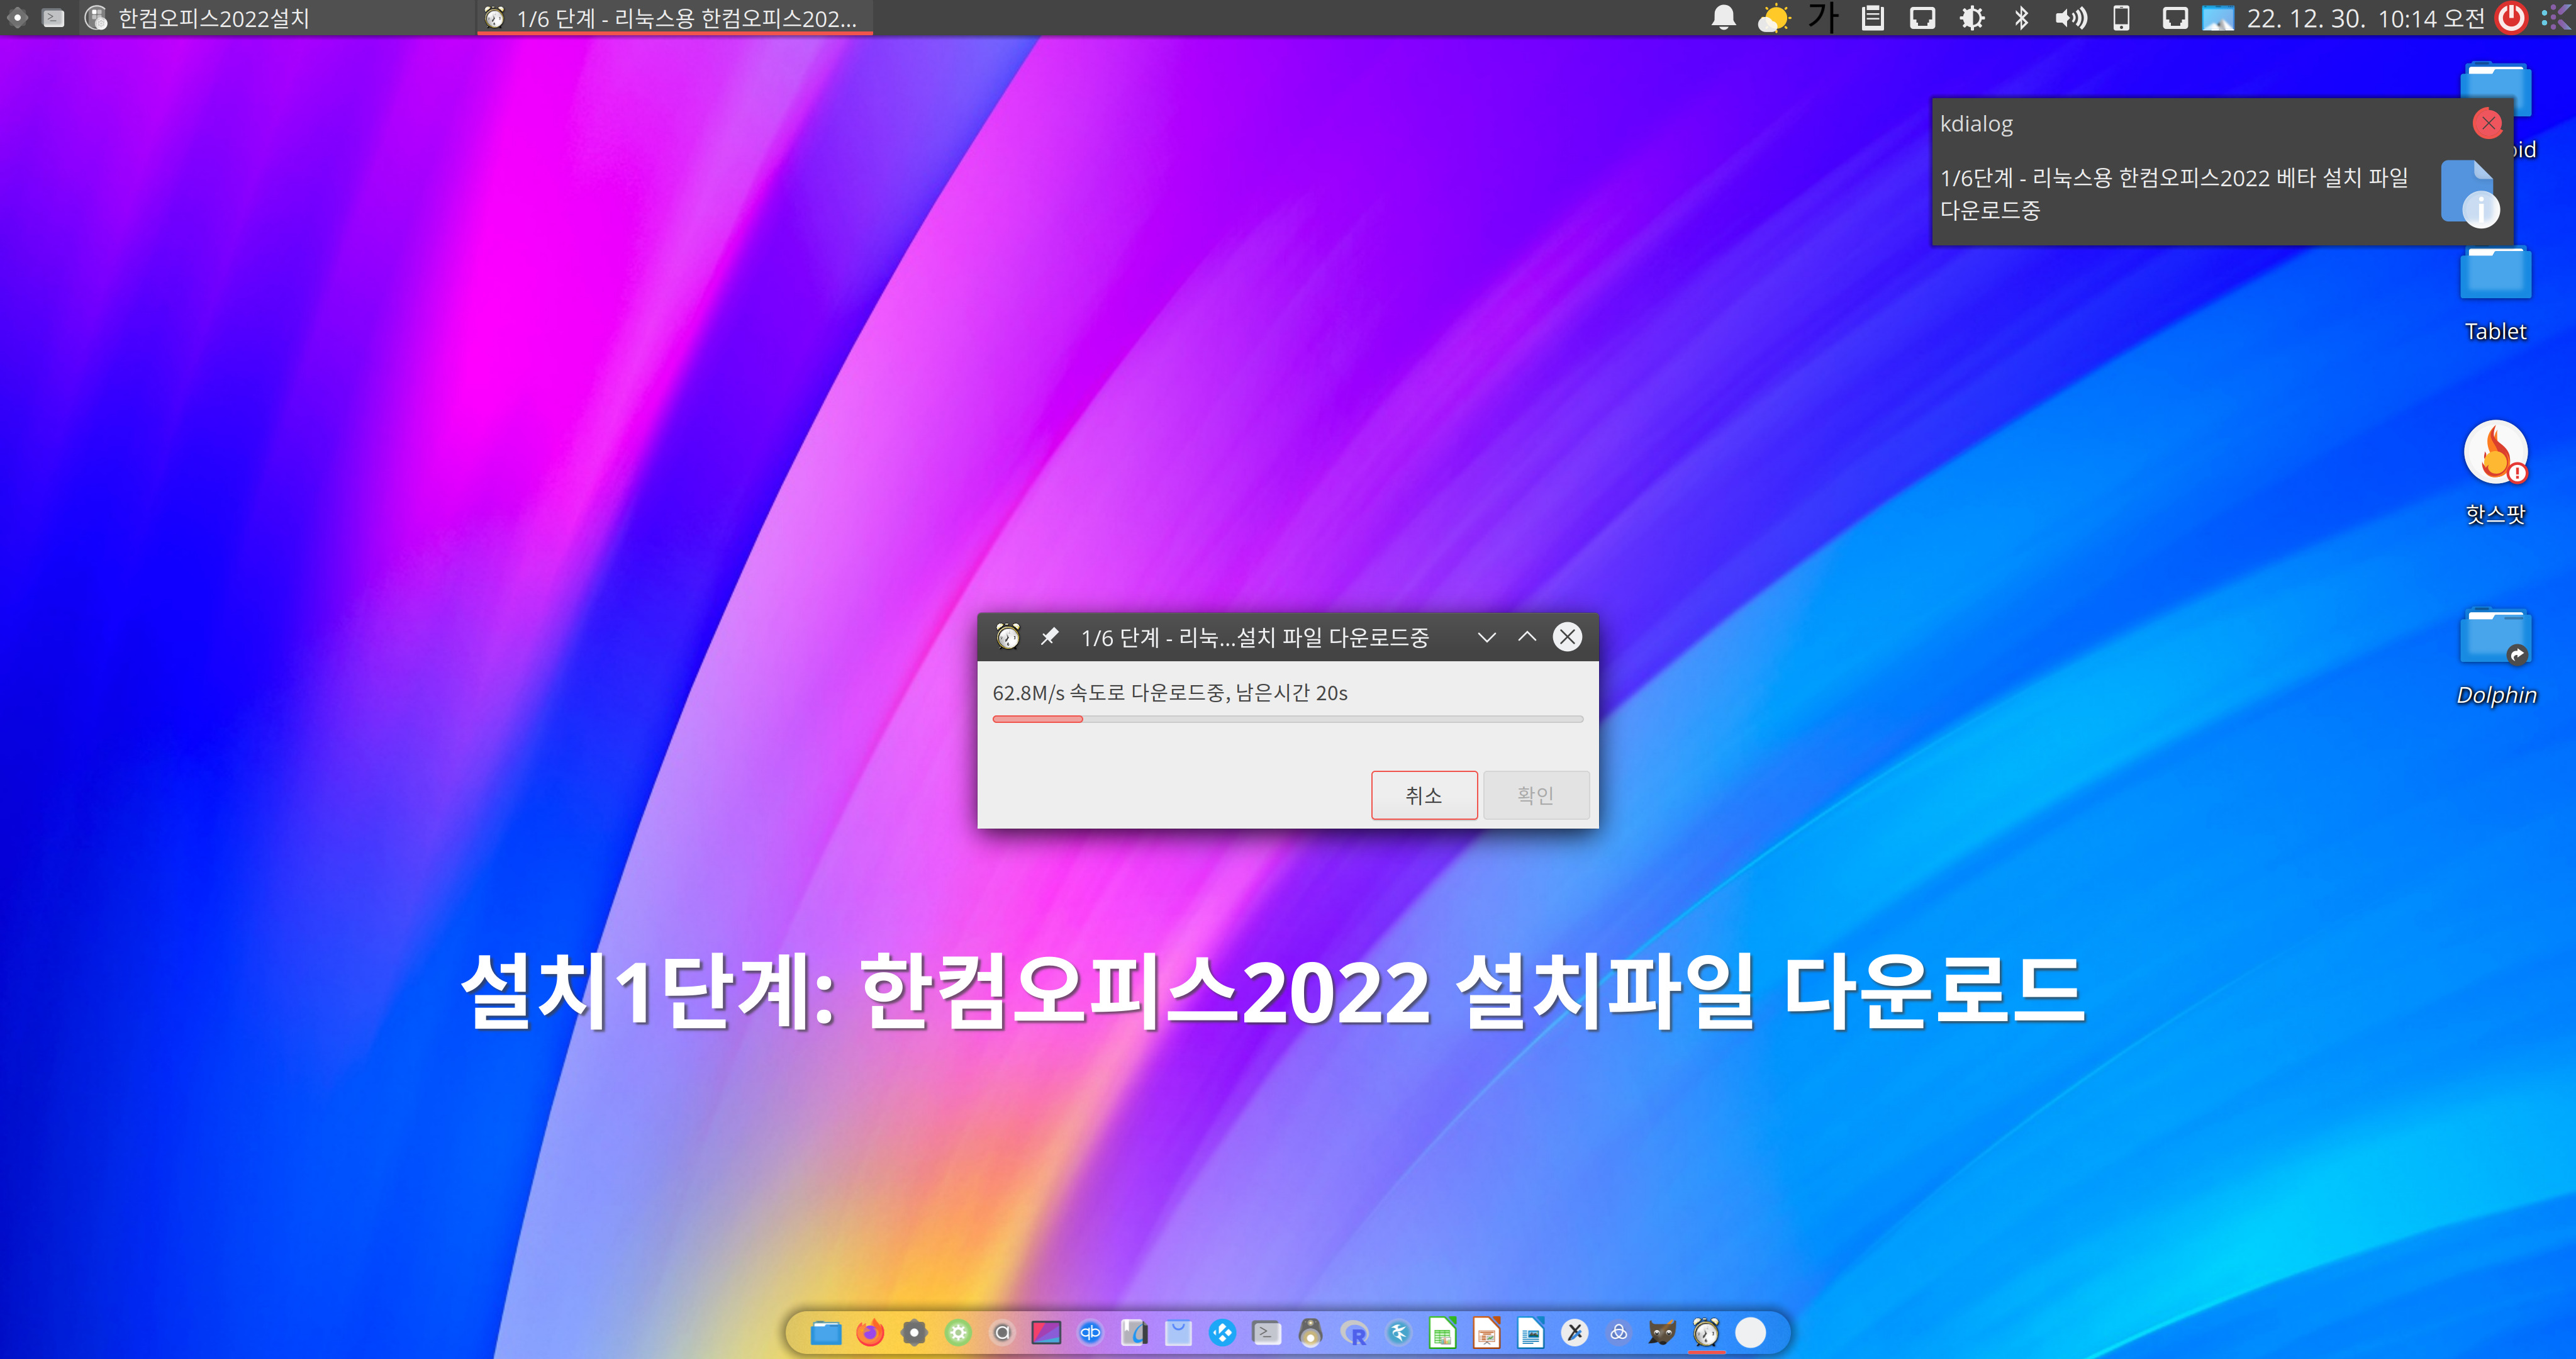The width and height of the screenshot is (2576, 1359).
Task: Open the weather widget in the top panel
Action: (x=1774, y=18)
